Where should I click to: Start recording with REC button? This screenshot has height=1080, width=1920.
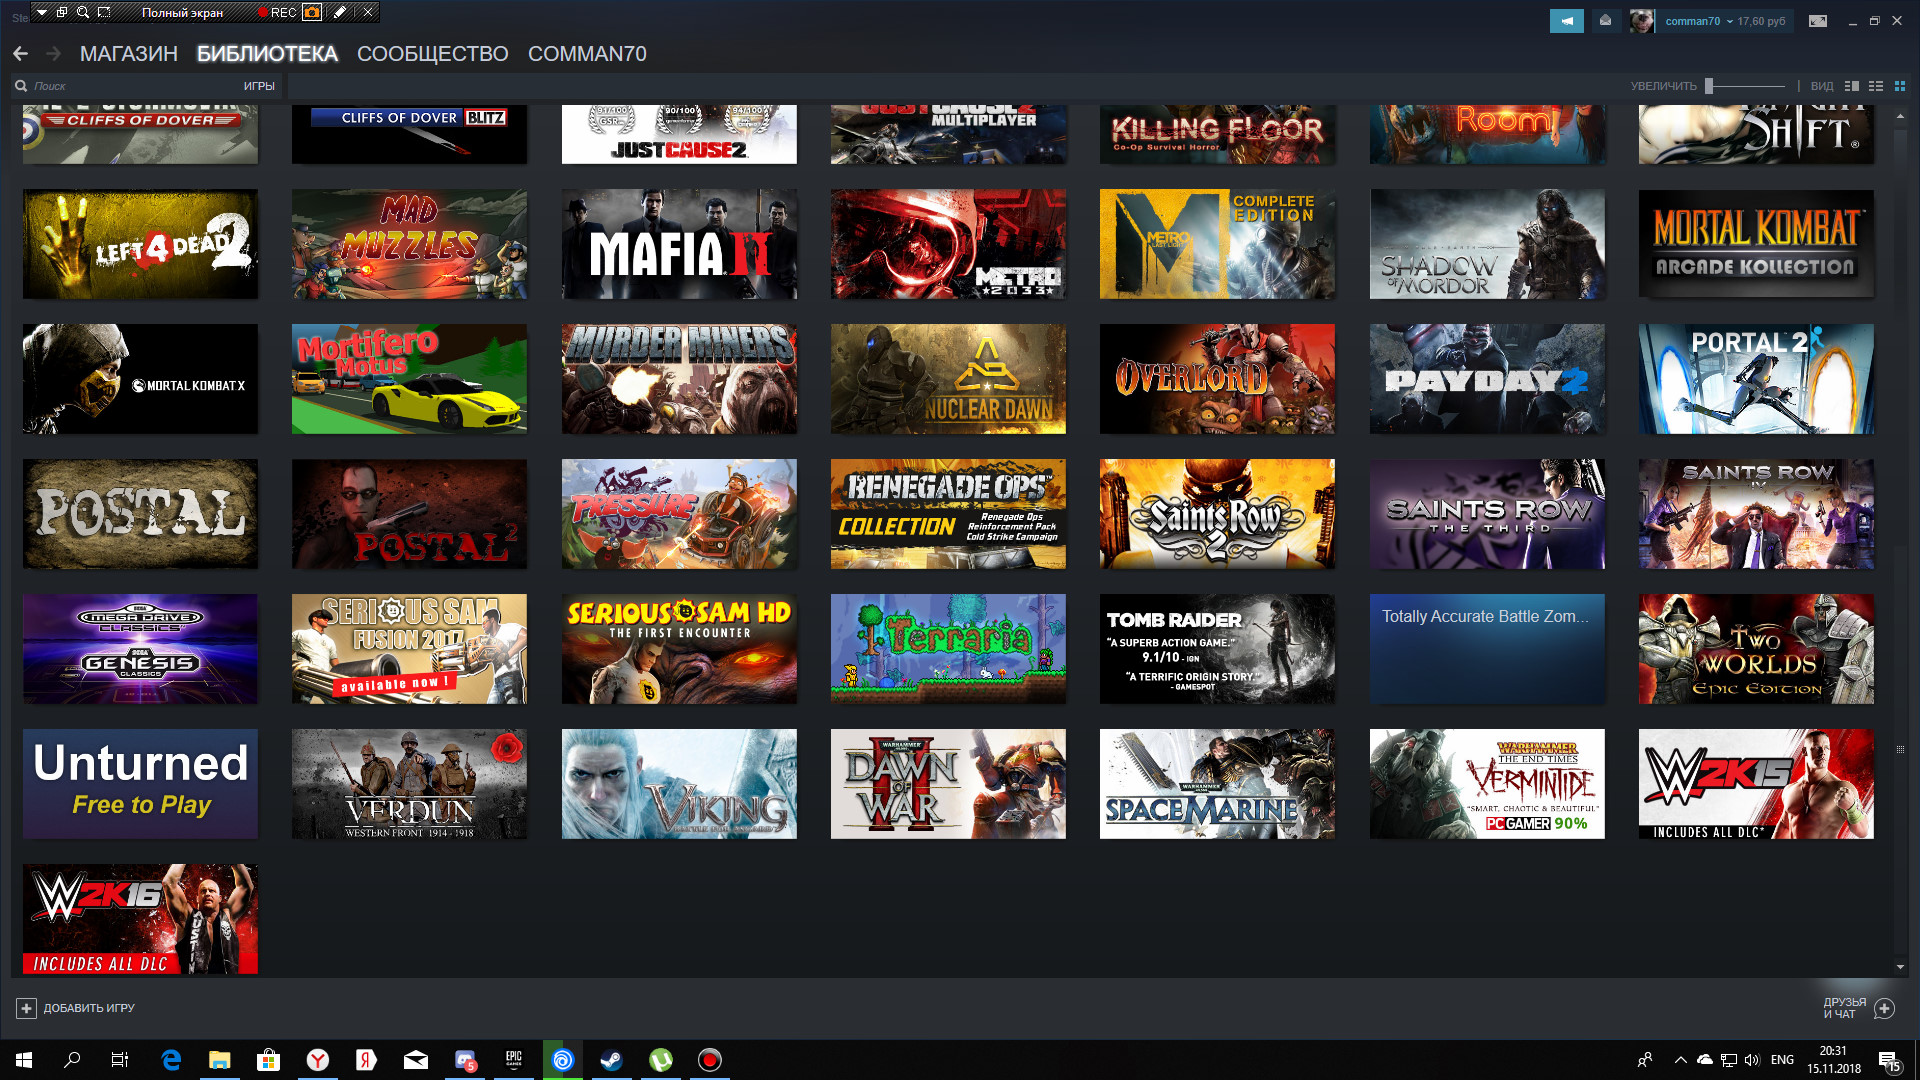tap(276, 12)
